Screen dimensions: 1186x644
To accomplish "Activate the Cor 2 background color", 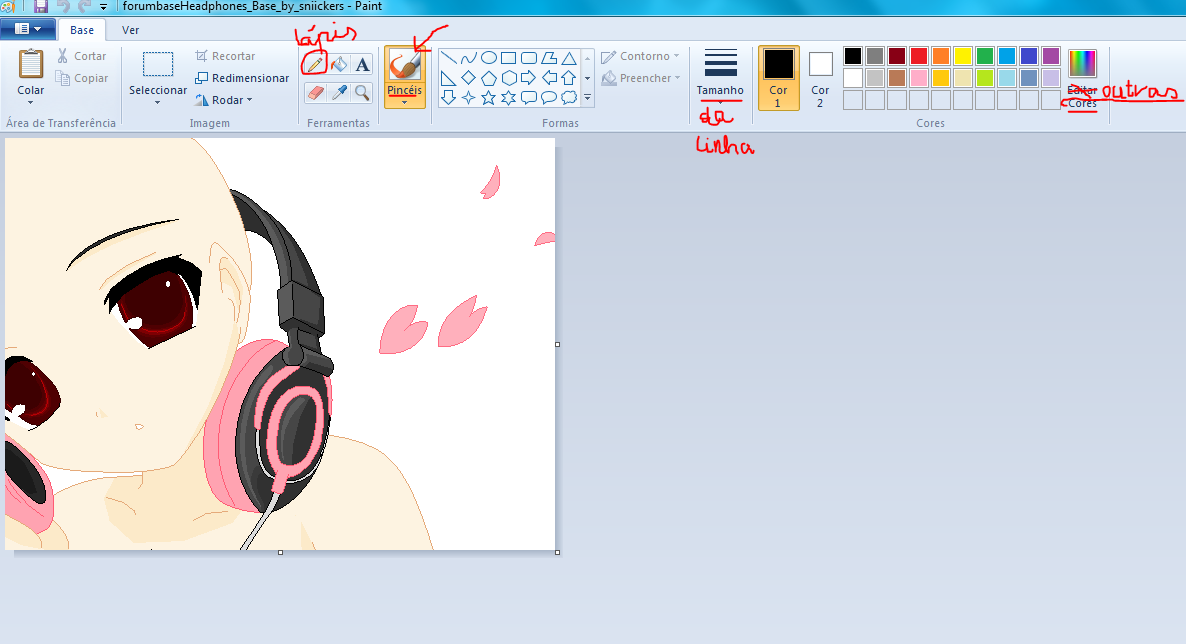I will (x=820, y=78).
